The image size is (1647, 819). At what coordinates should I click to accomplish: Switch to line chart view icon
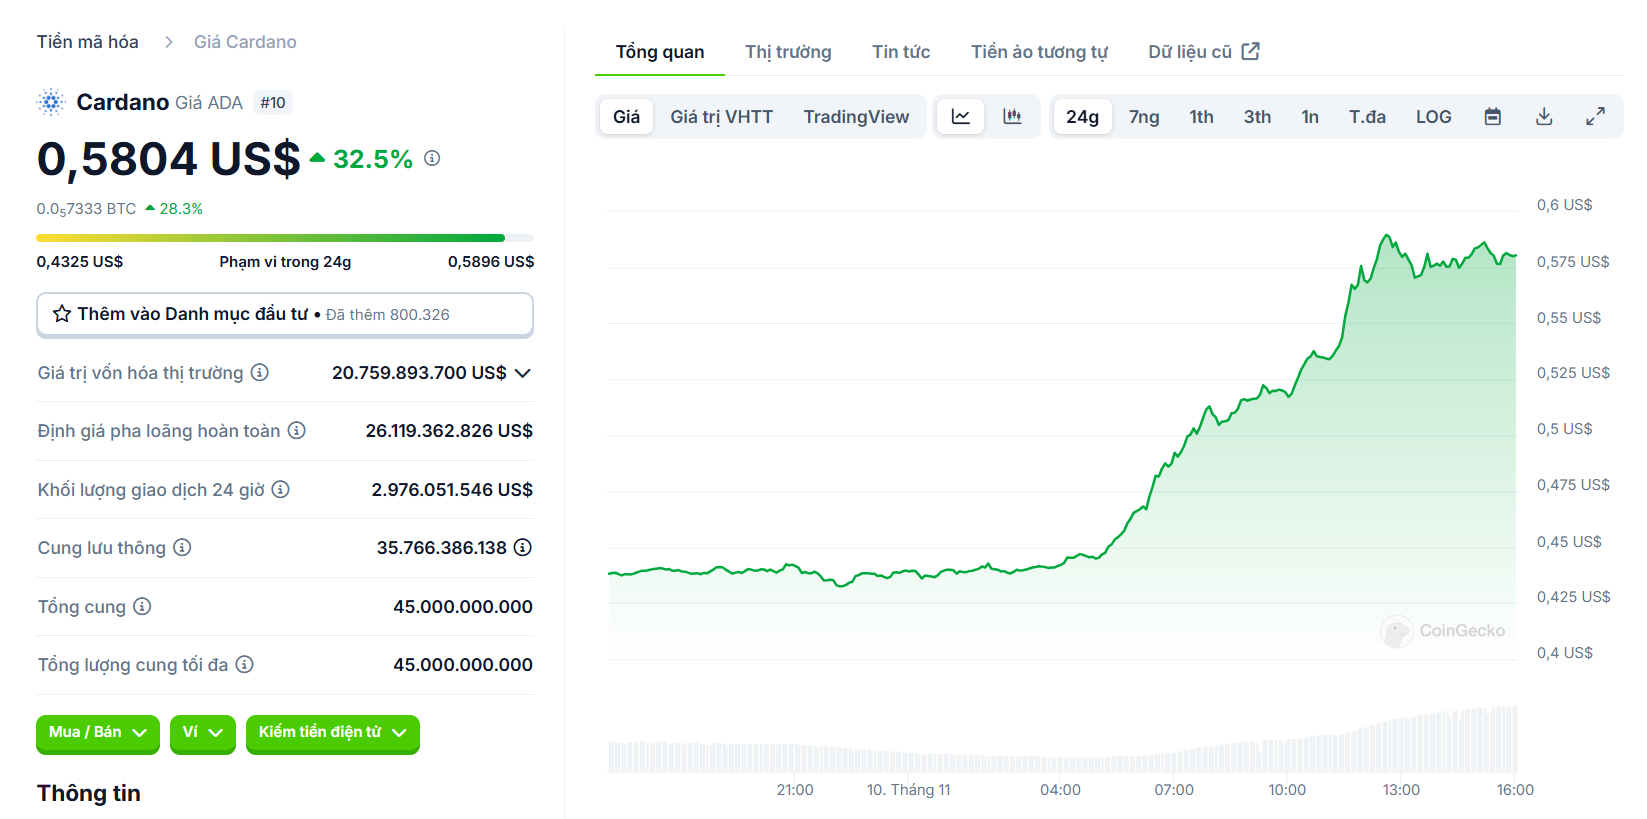[x=961, y=117]
